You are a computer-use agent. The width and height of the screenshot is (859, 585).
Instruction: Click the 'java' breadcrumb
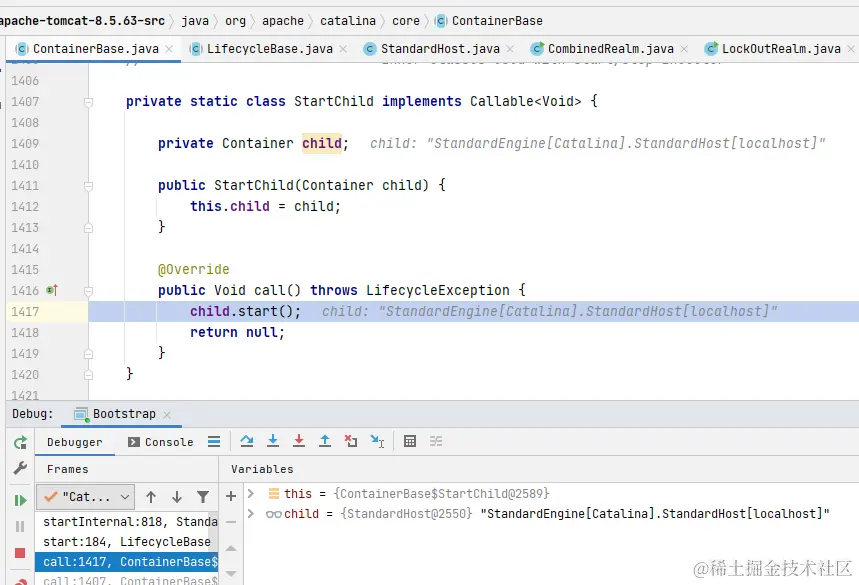[195, 21]
